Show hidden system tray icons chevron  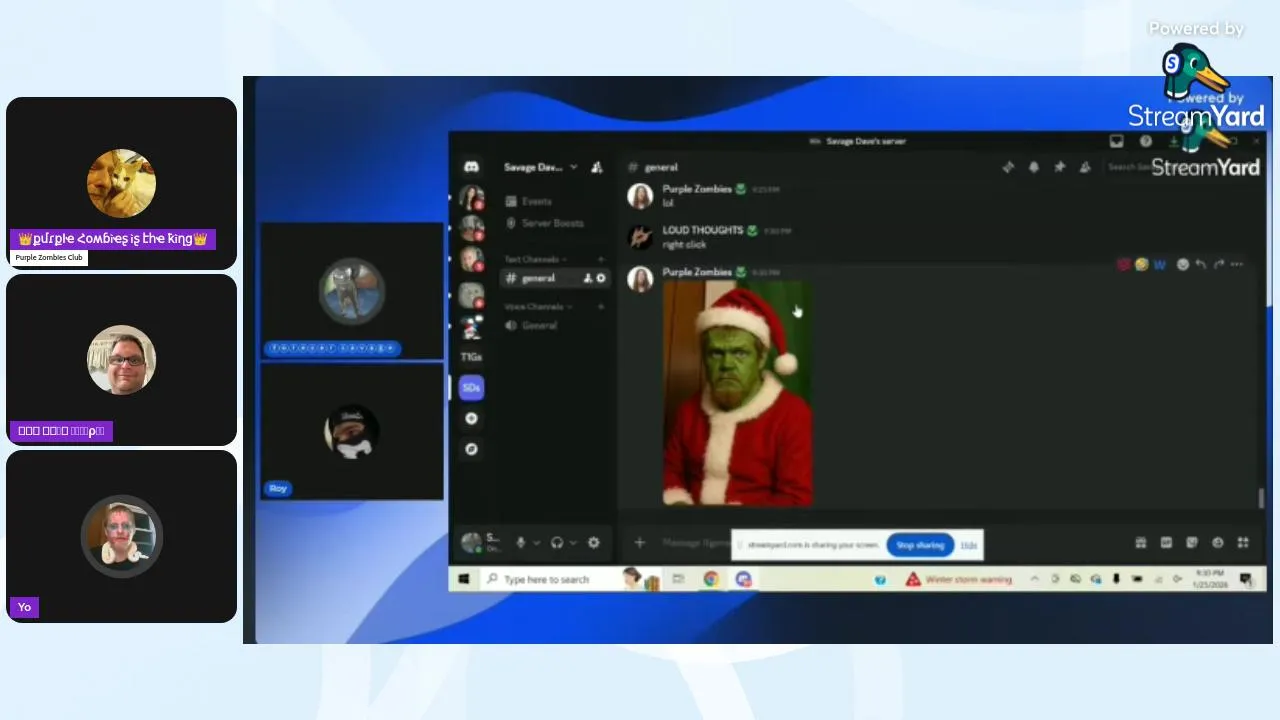tap(1035, 579)
